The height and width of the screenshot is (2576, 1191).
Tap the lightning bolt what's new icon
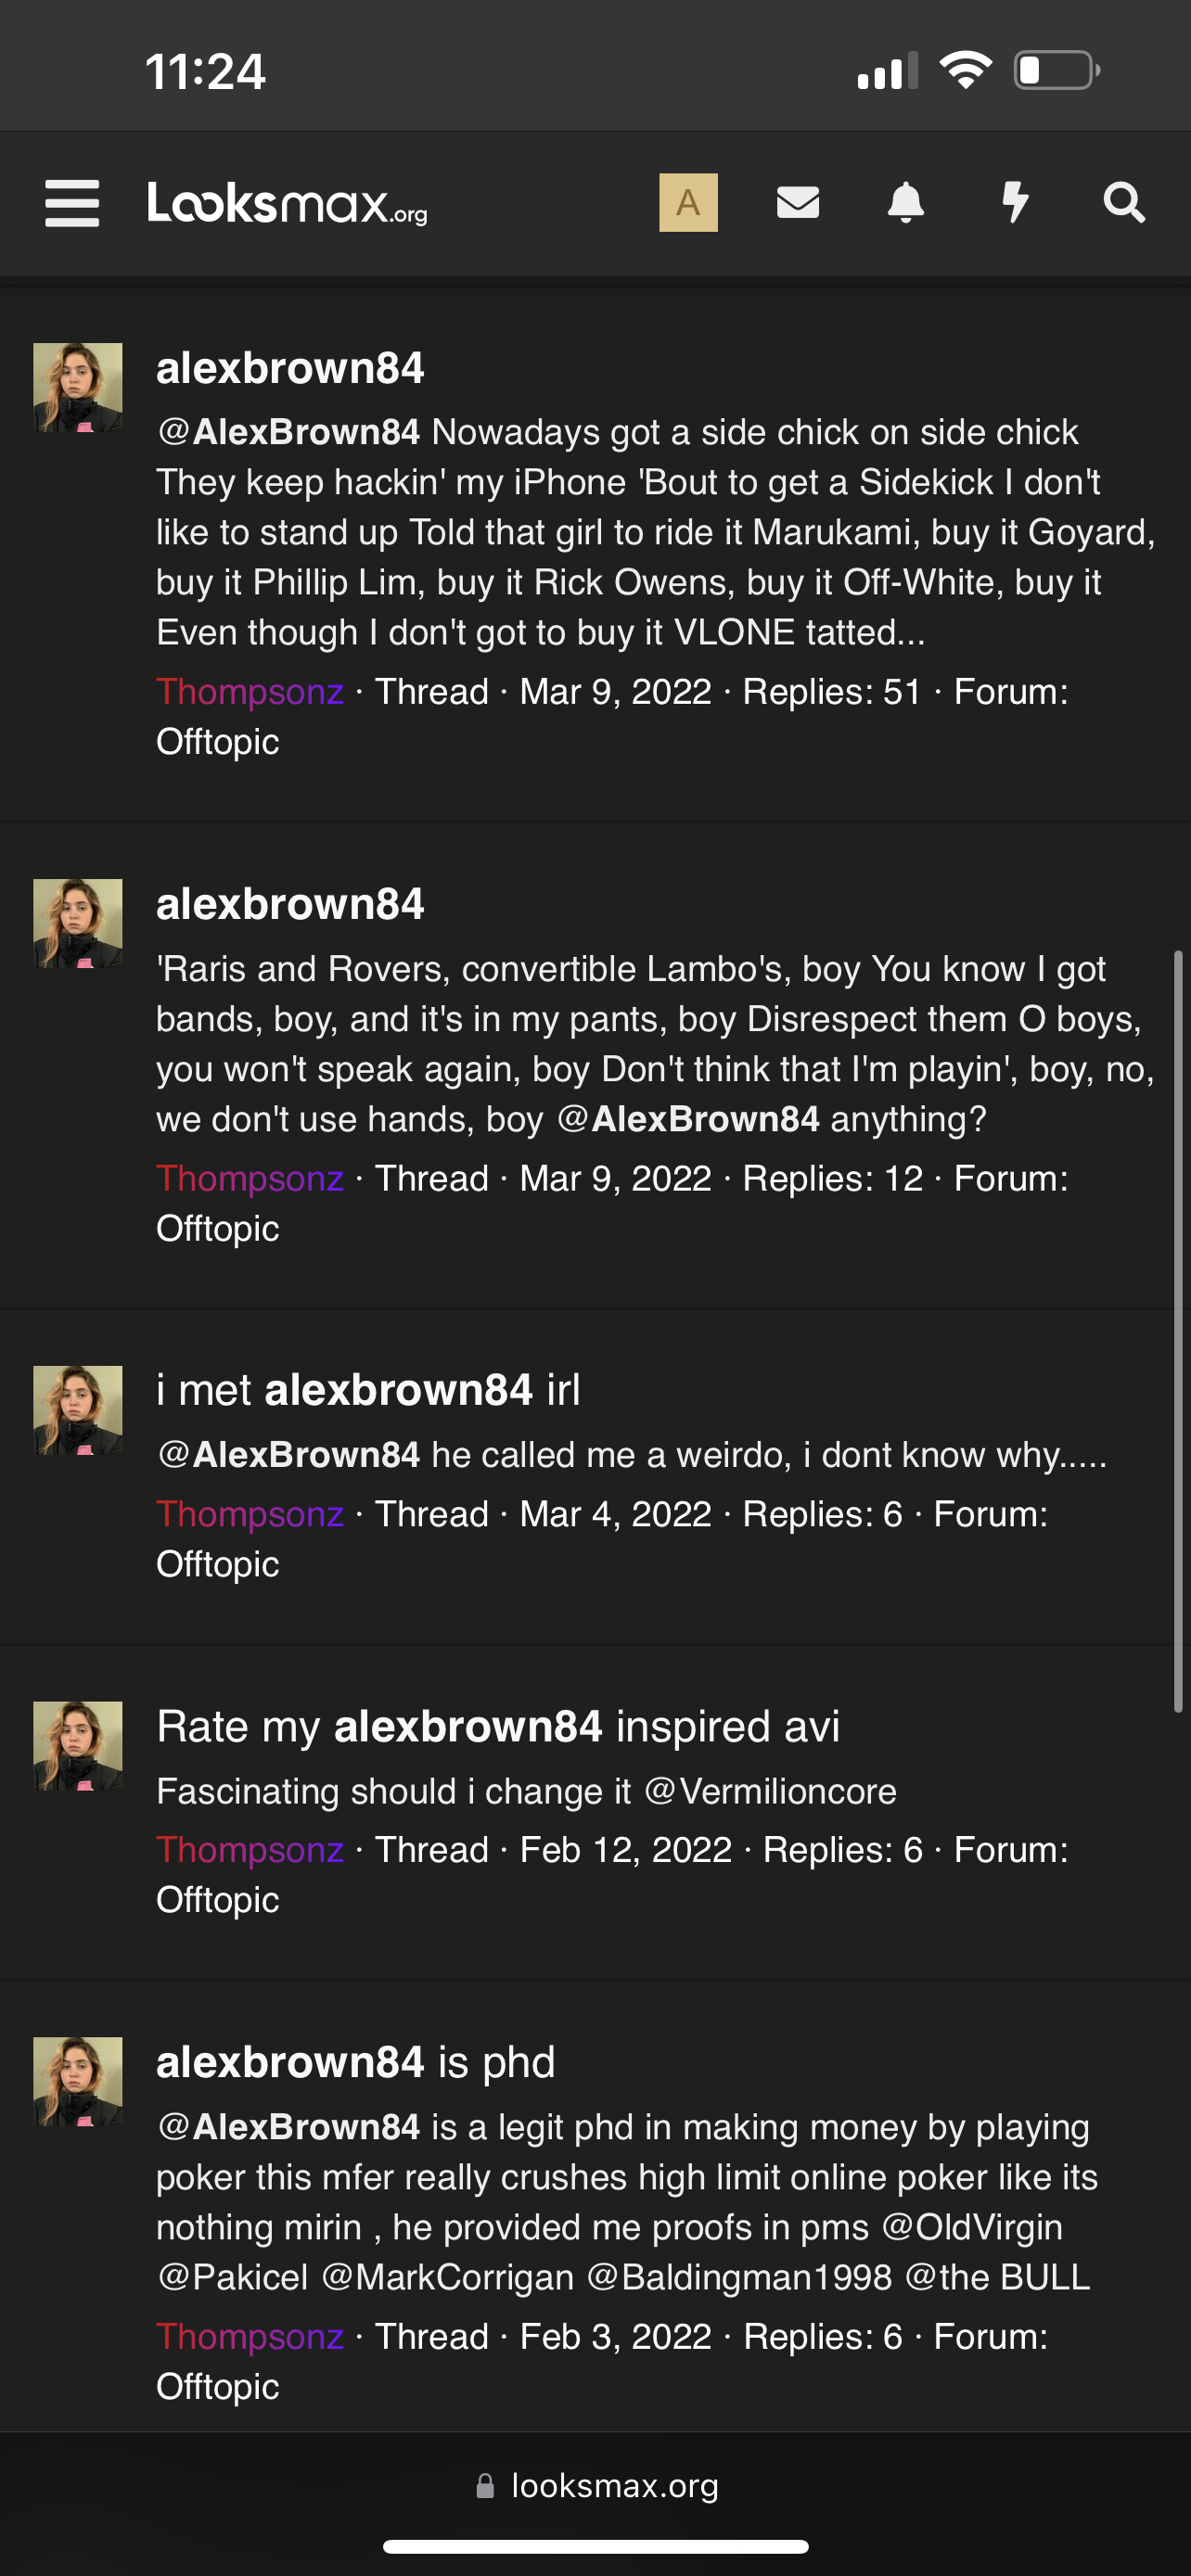pos(1015,203)
